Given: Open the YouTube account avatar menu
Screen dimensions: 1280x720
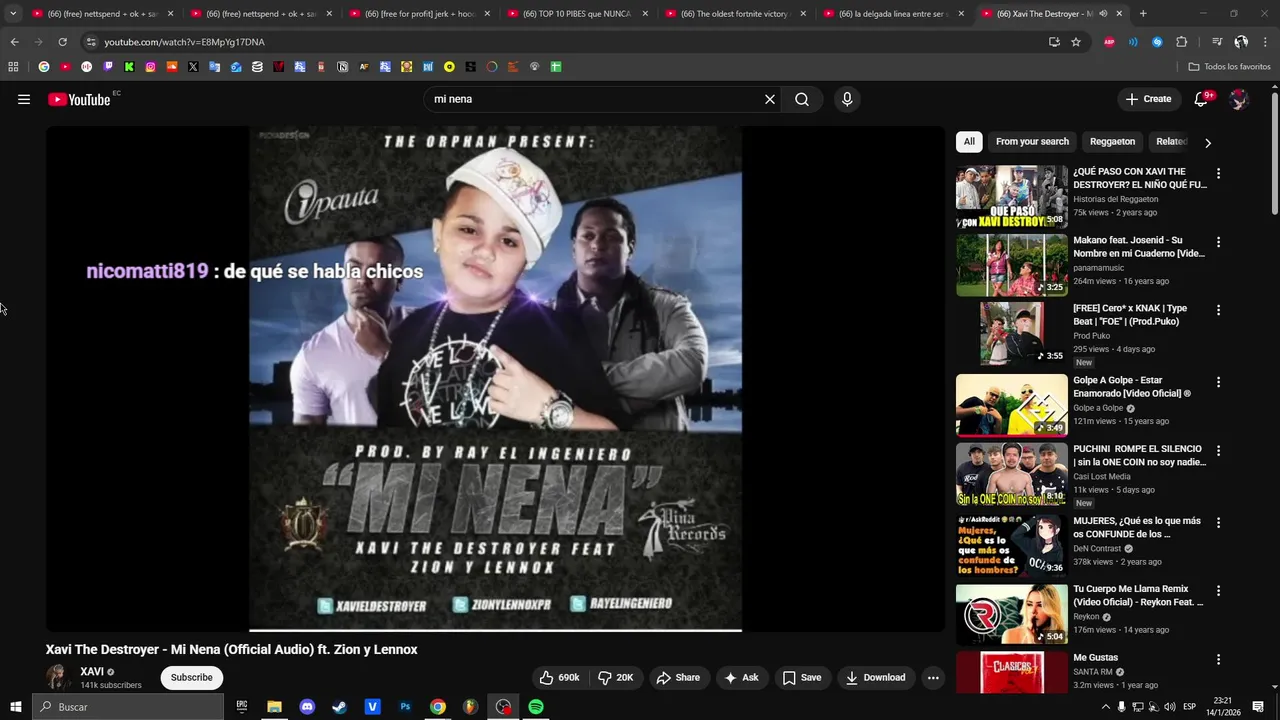Looking at the screenshot, I should click(1239, 99).
